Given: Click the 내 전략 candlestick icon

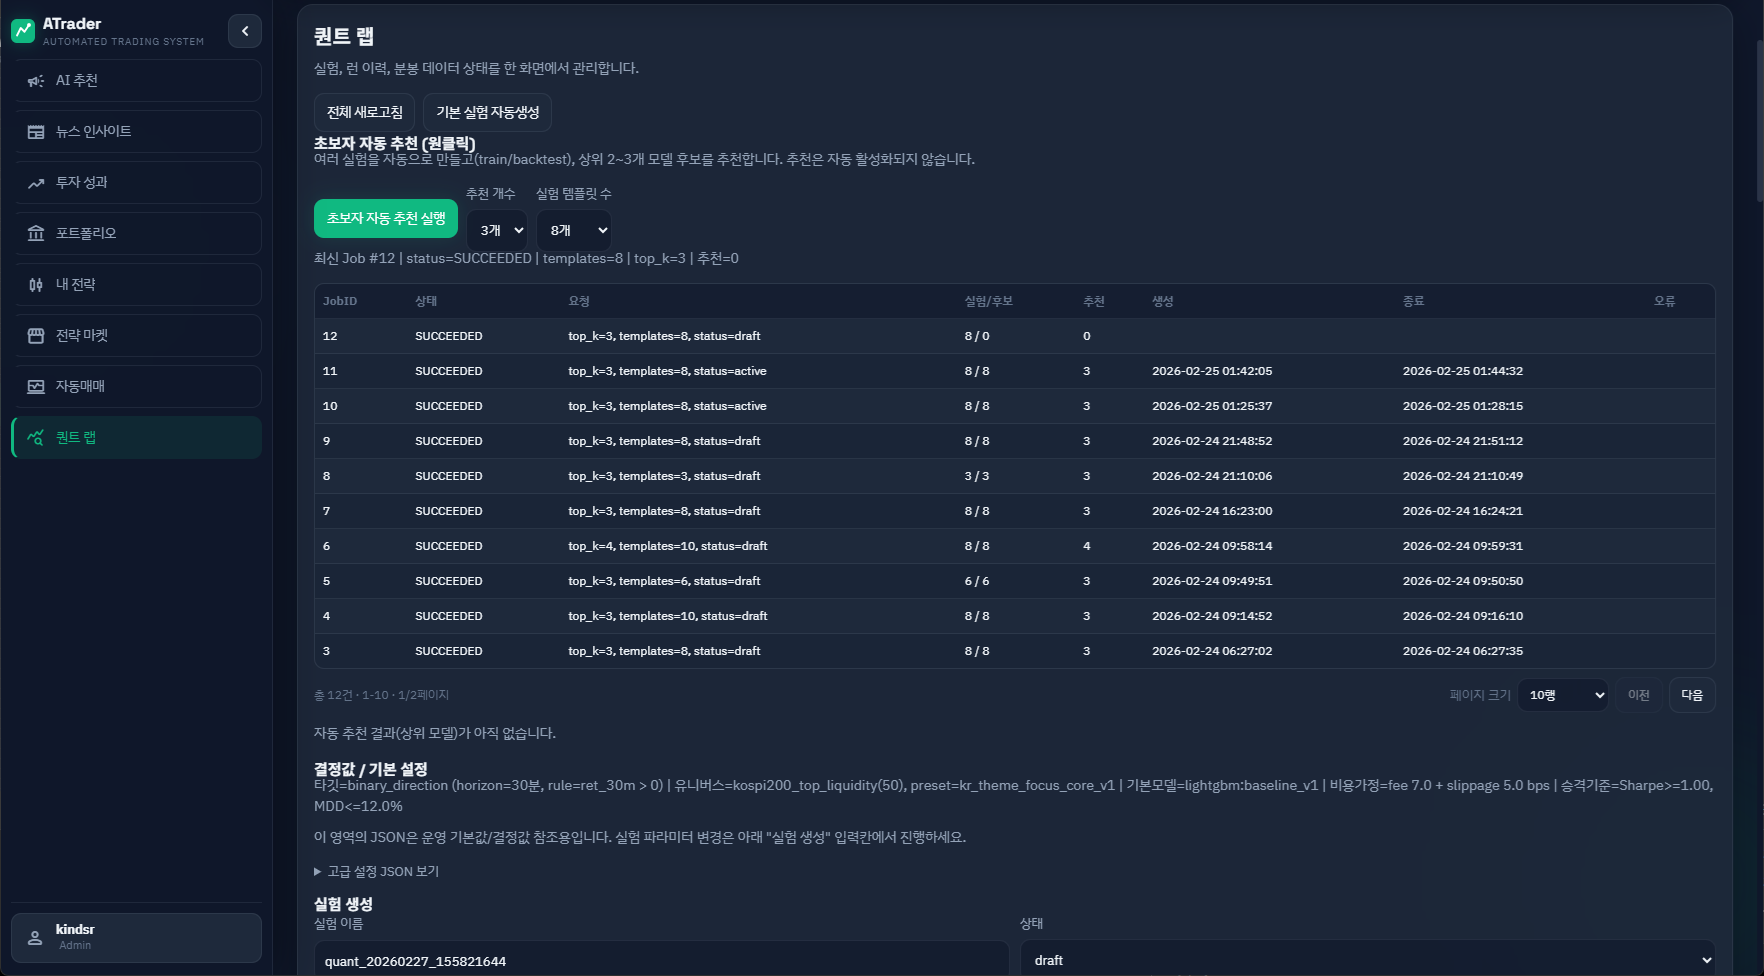Looking at the screenshot, I should point(36,285).
